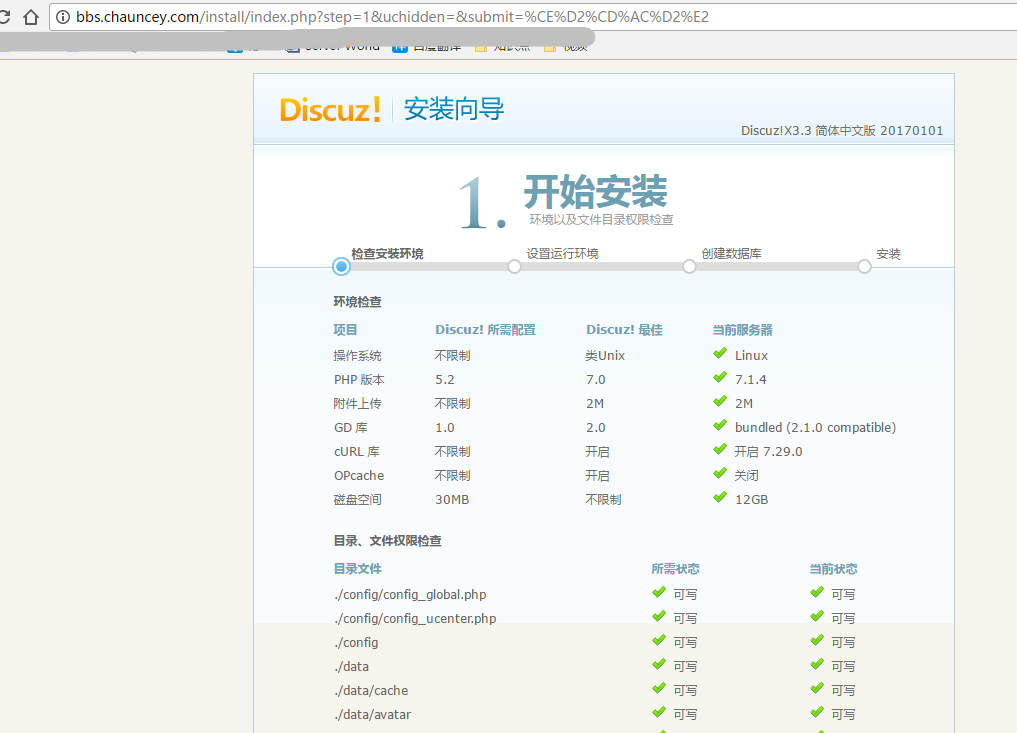Click the ./config/config_ucenter.php path
1017x733 pixels.
pos(416,618)
